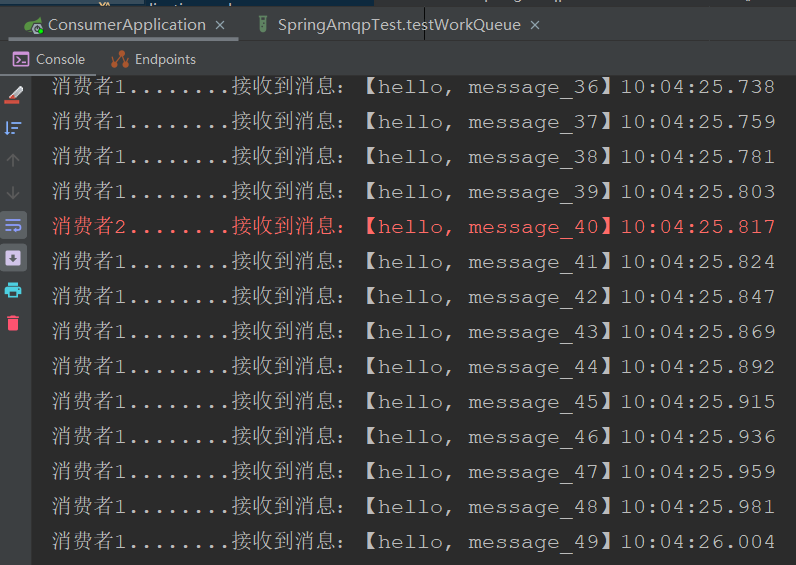Open the Endpoints tab
This screenshot has width=796, height=565.
click(x=153, y=59)
